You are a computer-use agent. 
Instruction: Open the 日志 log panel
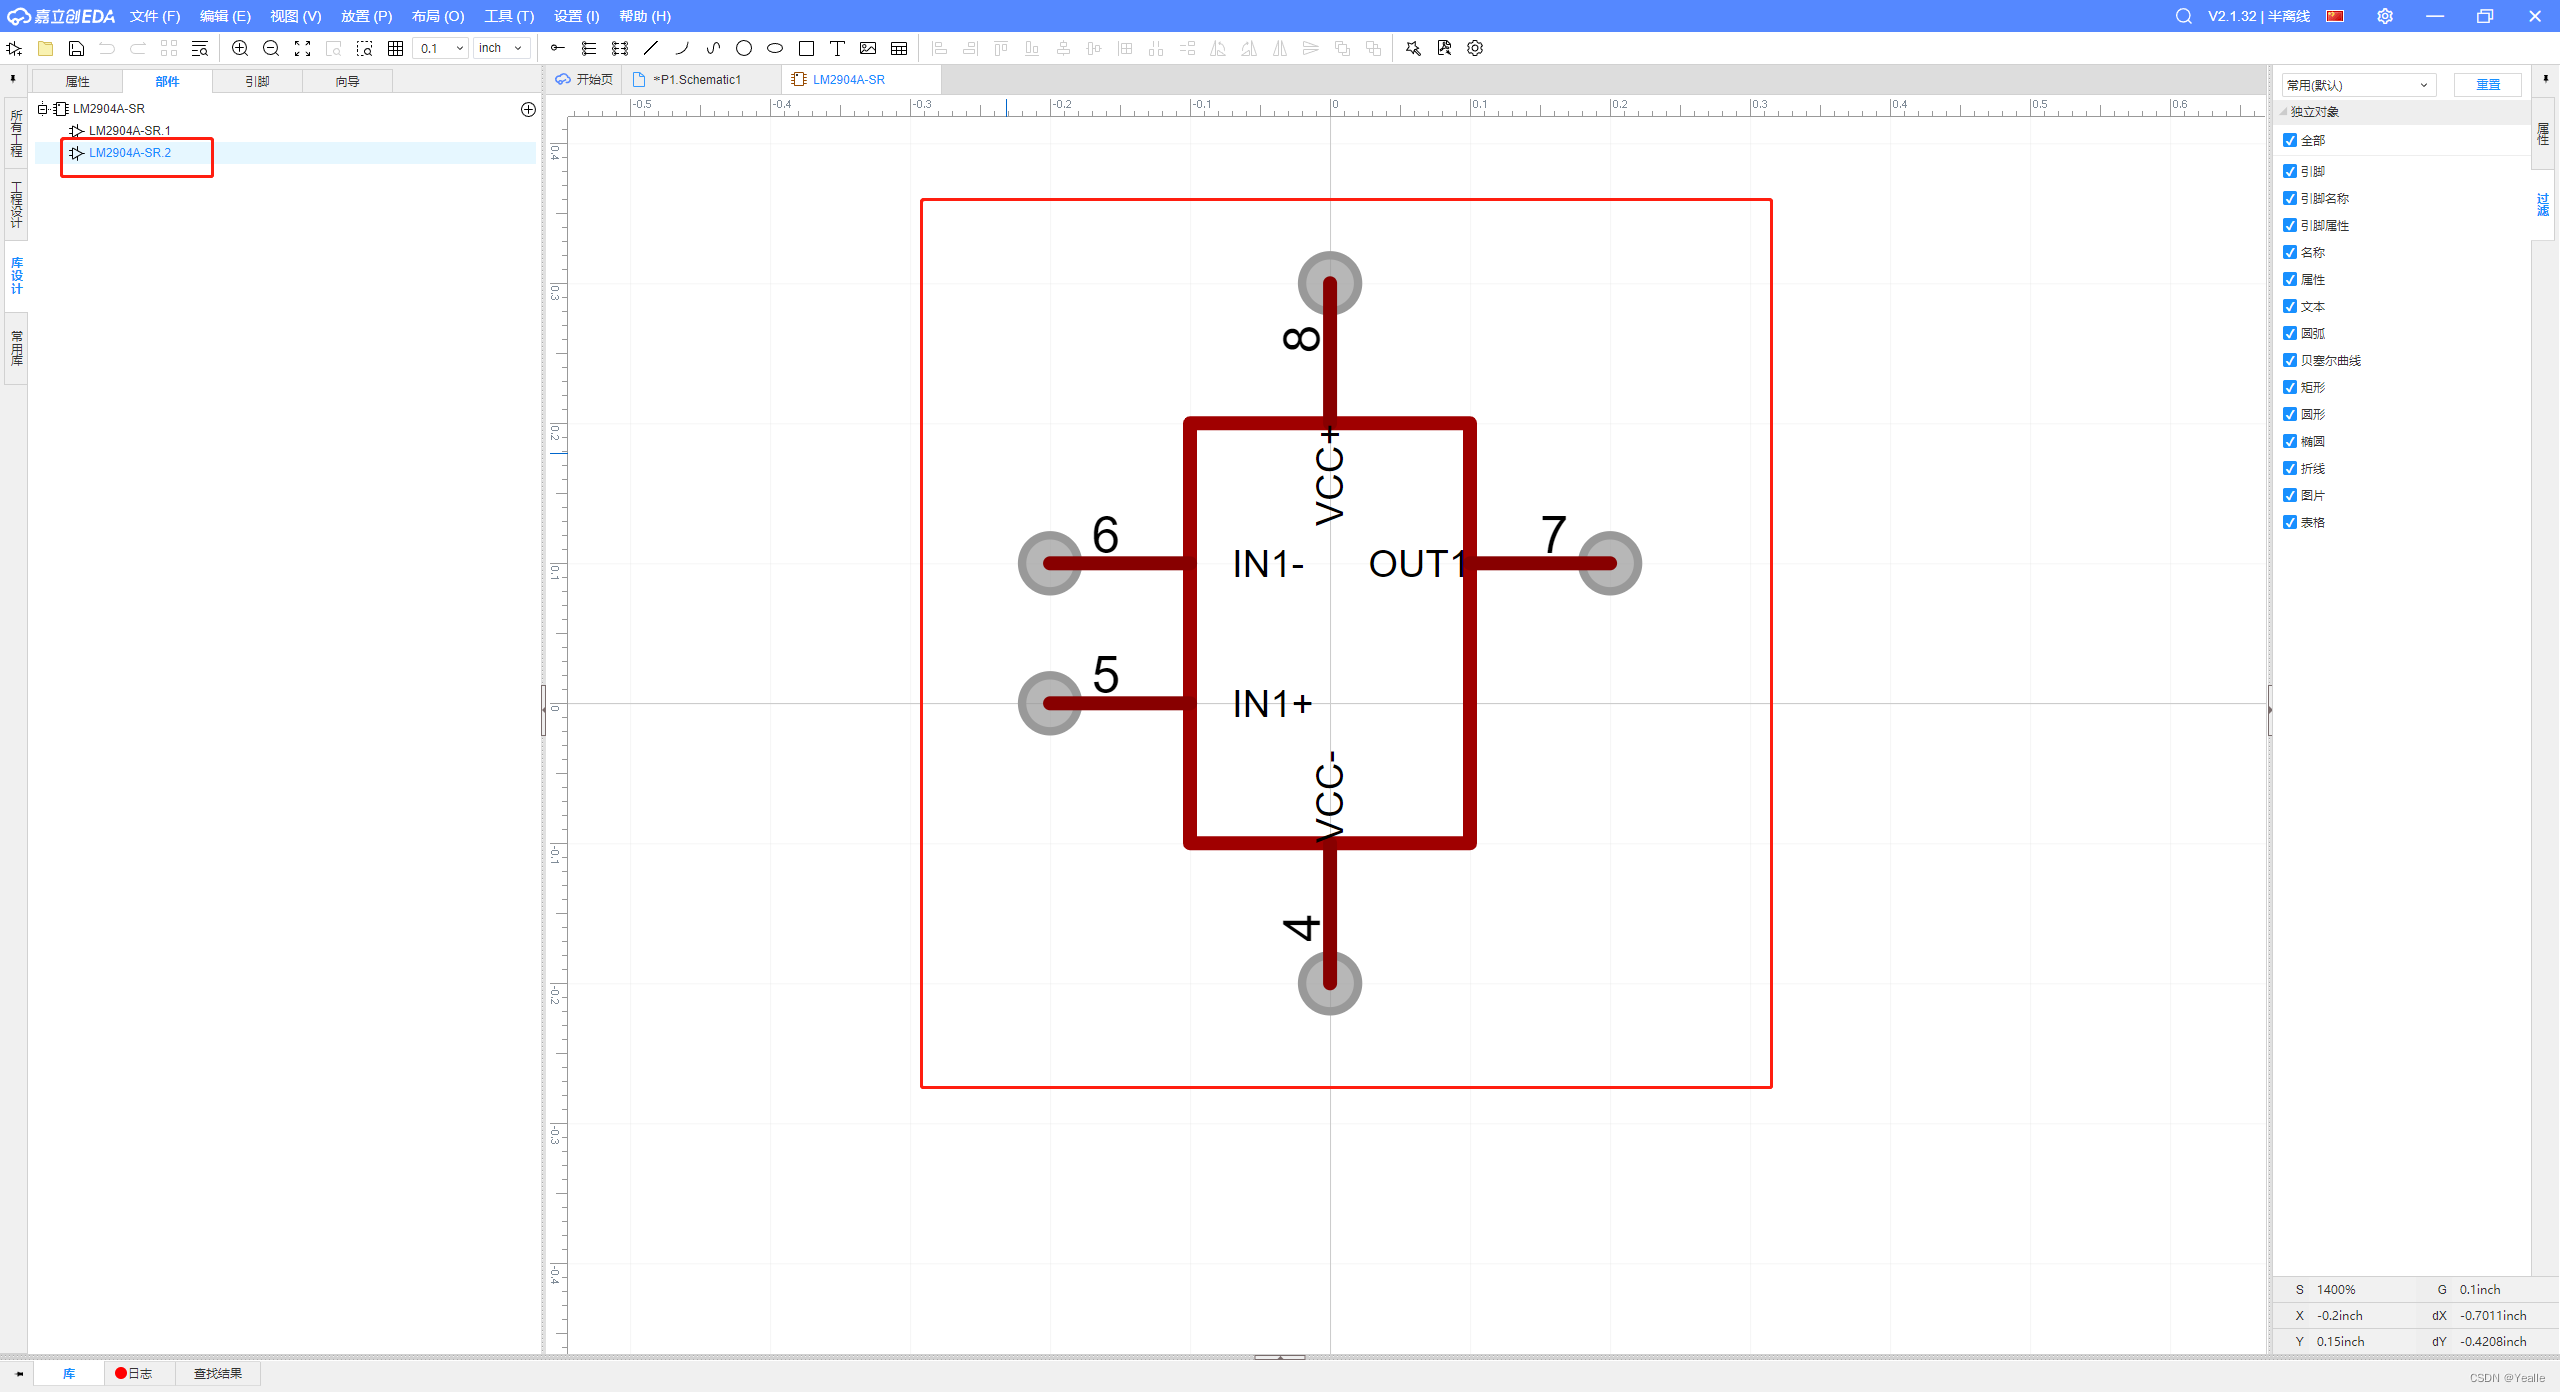[134, 1373]
